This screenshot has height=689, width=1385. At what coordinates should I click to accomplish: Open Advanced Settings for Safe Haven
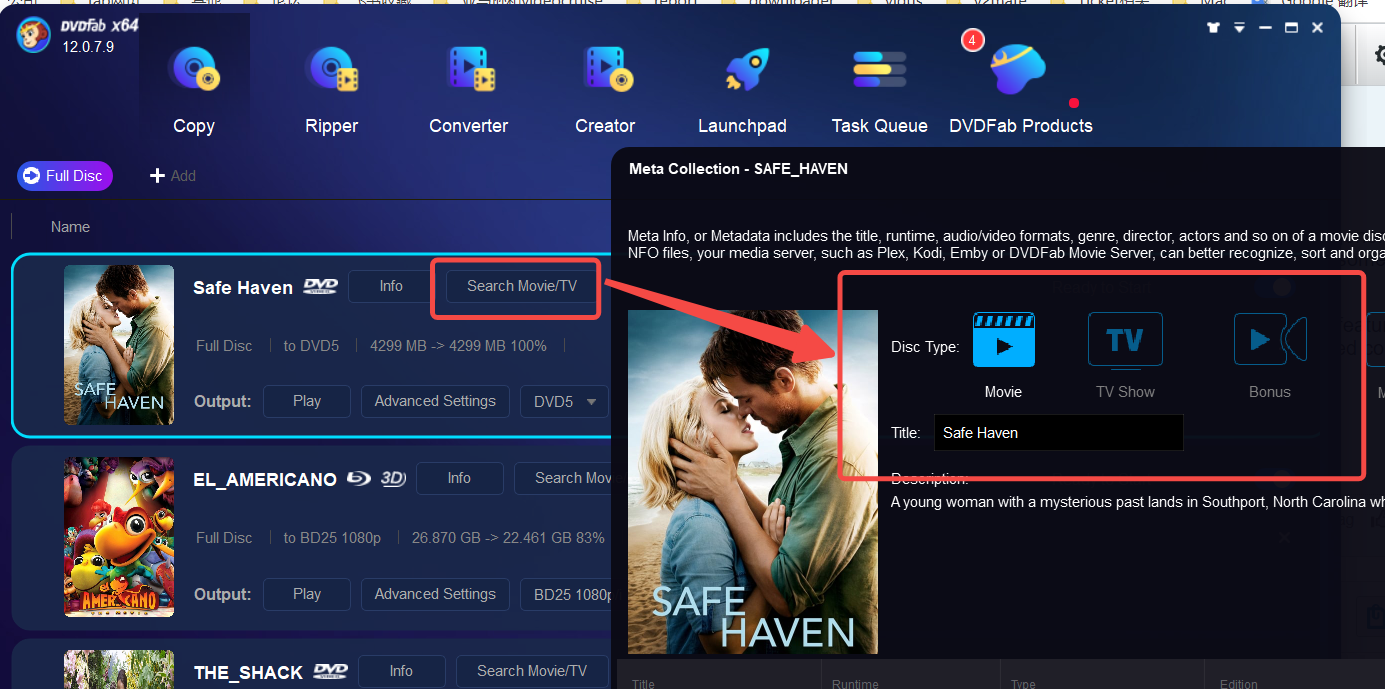(435, 401)
